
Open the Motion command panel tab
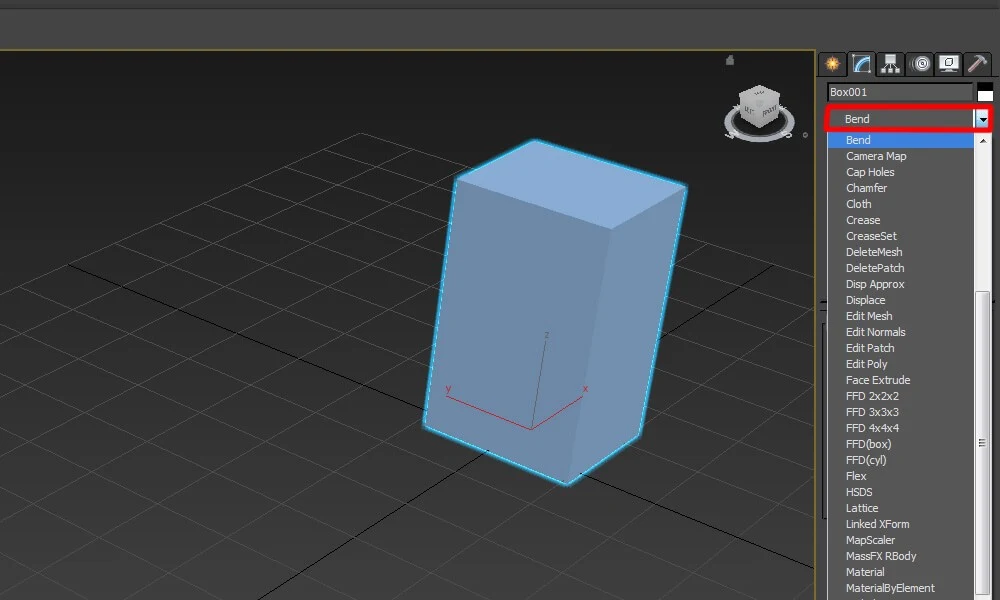pyautogui.click(x=920, y=64)
